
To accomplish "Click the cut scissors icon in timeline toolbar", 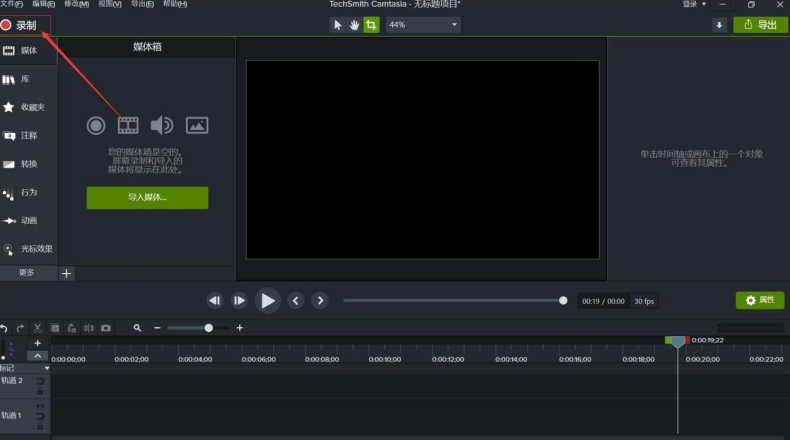I will [38, 328].
